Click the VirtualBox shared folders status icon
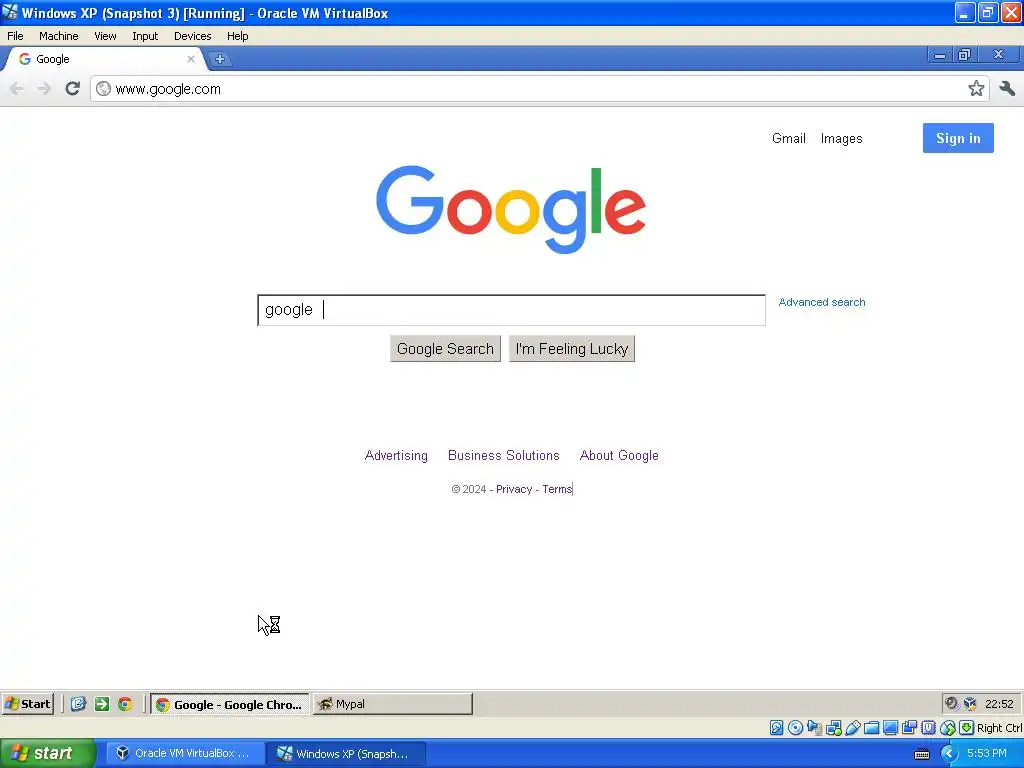 [871, 728]
